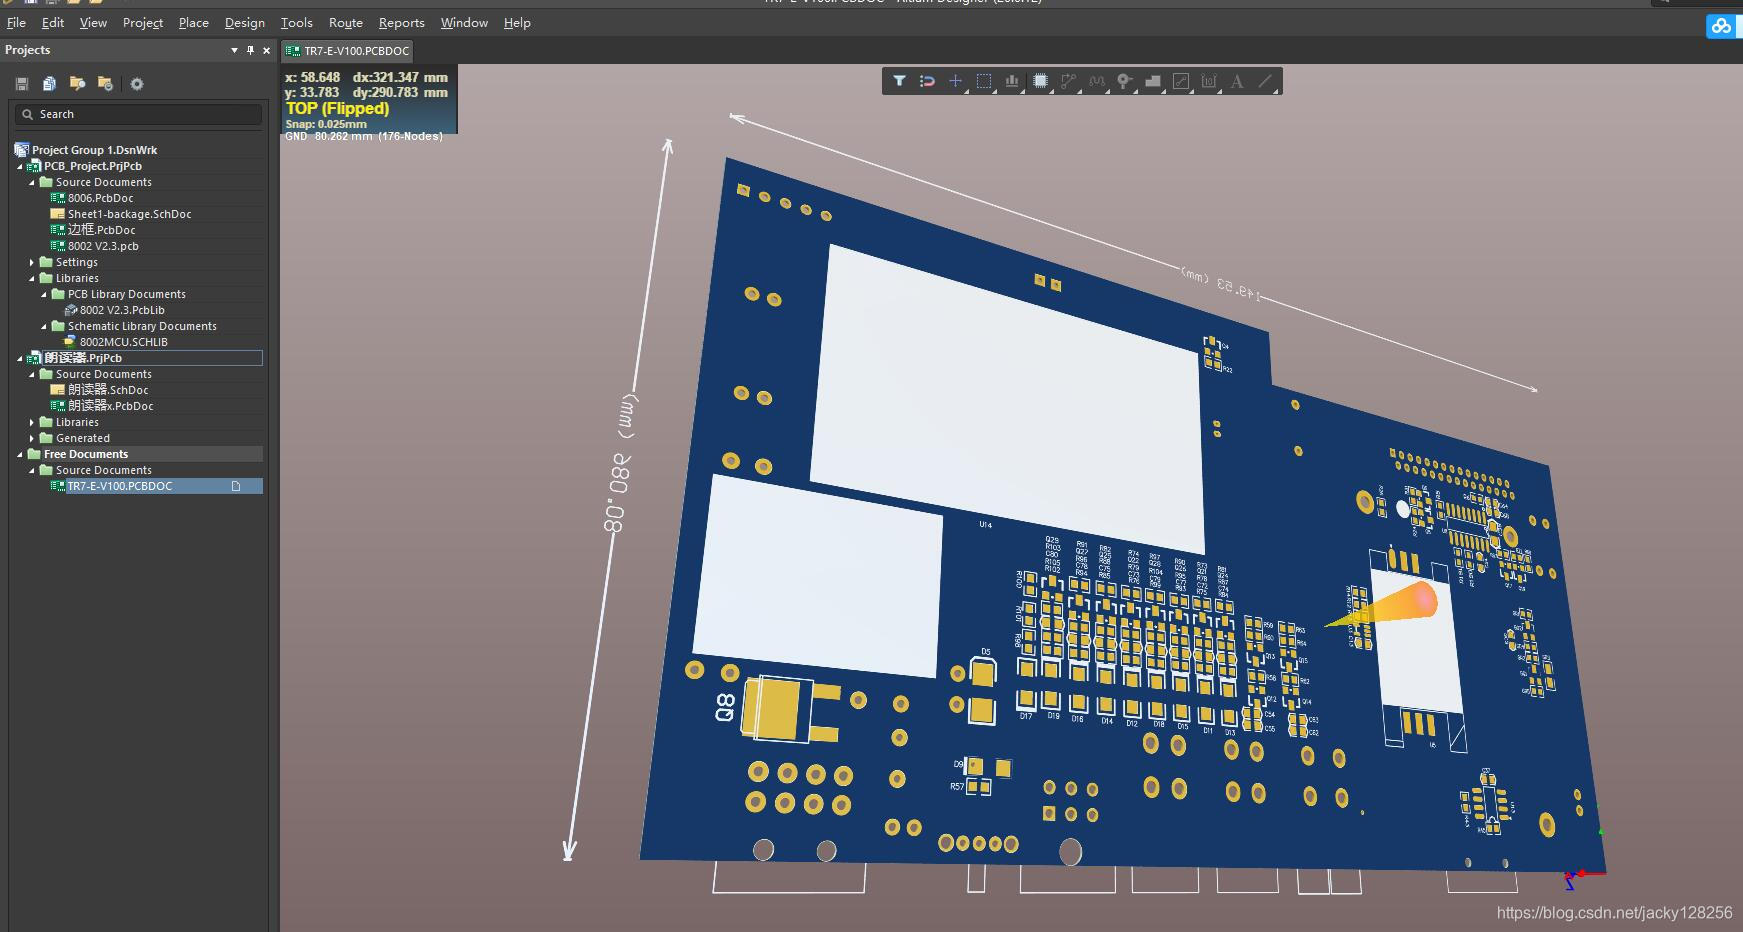The image size is (1743, 932).
Task: Pin the Projects panel
Action: pyautogui.click(x=250, y=50)
